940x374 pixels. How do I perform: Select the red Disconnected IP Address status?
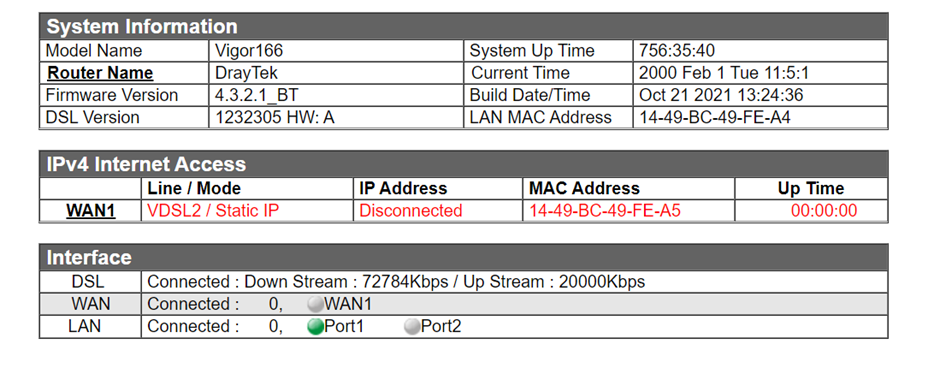[411, 211]
